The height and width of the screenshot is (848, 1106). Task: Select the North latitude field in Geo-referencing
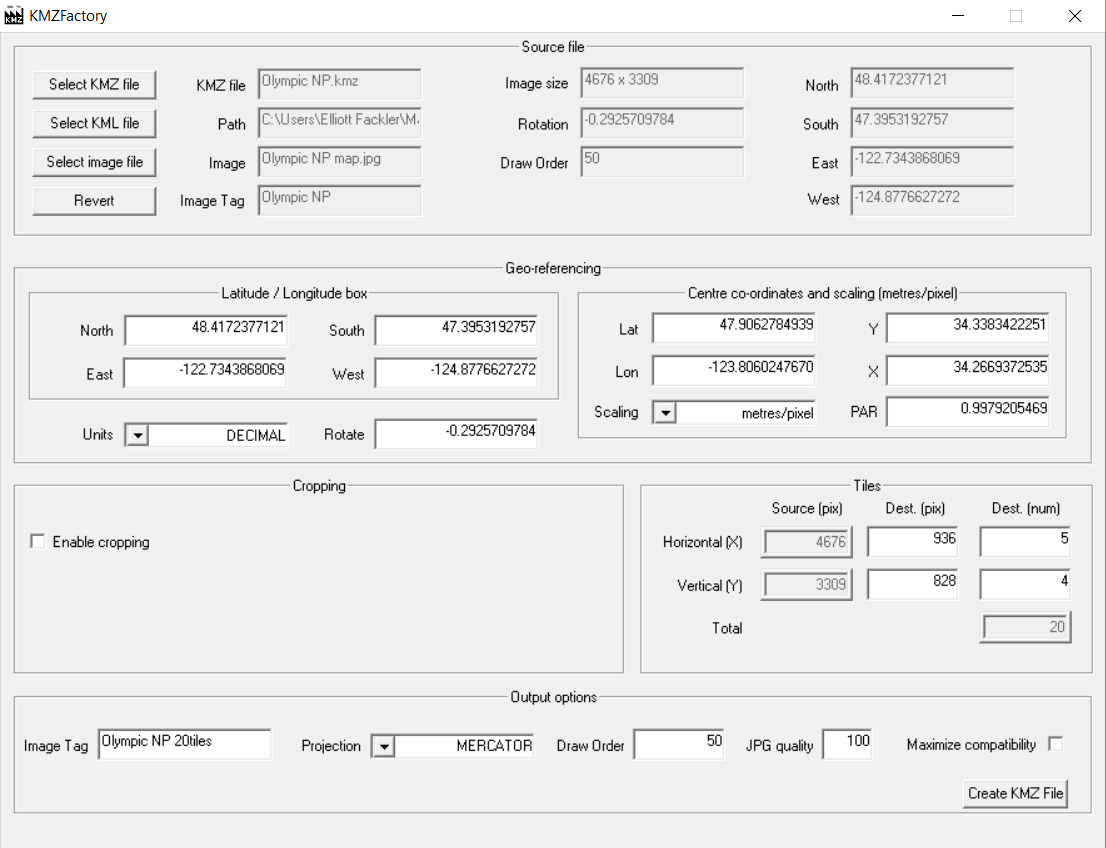coord(204,330)
